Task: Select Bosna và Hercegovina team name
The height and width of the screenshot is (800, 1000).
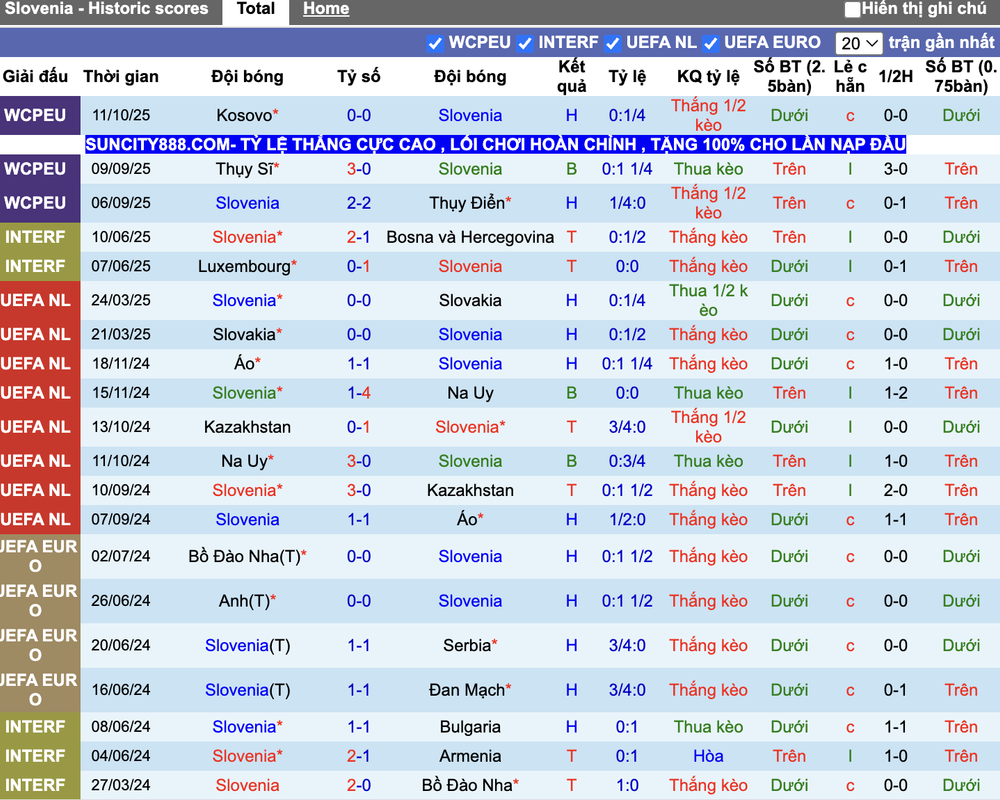Action: point(470,237)
